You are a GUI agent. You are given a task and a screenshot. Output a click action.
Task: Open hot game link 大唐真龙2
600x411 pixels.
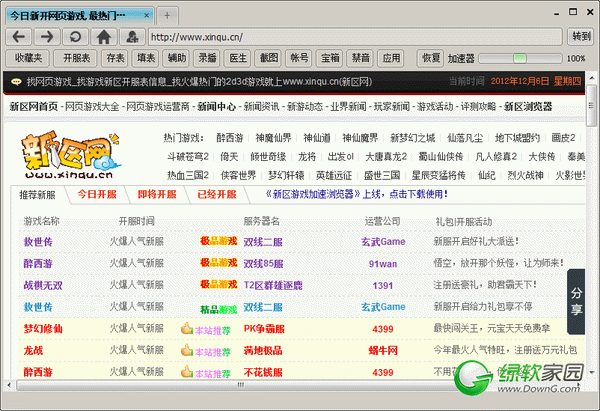click(x=386, y=157)
